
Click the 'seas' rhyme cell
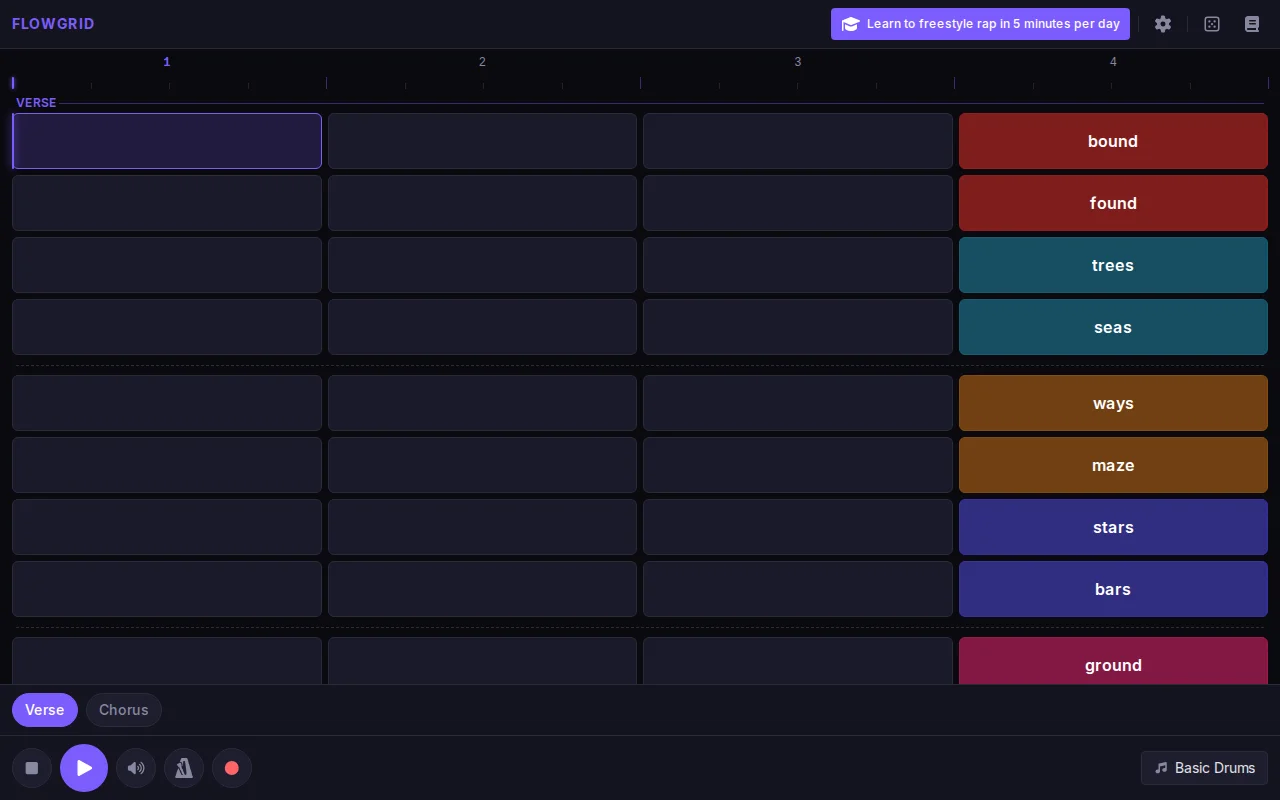coord(1113,327)
